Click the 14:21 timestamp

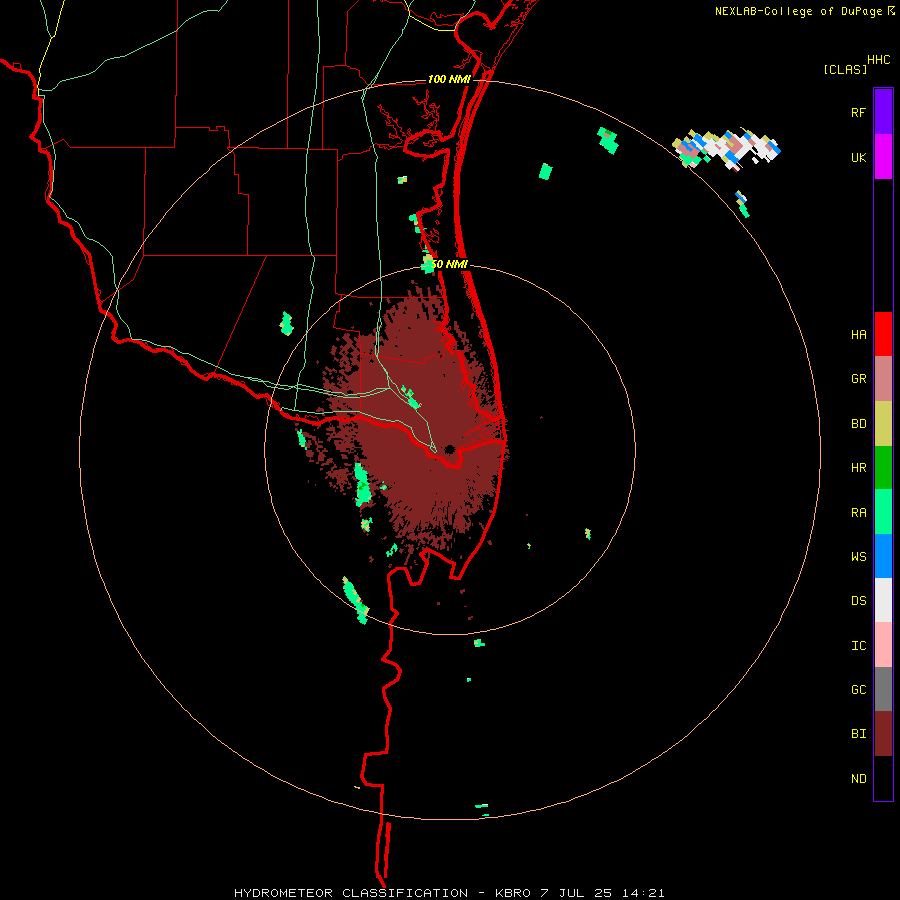[x=643, y=893]
